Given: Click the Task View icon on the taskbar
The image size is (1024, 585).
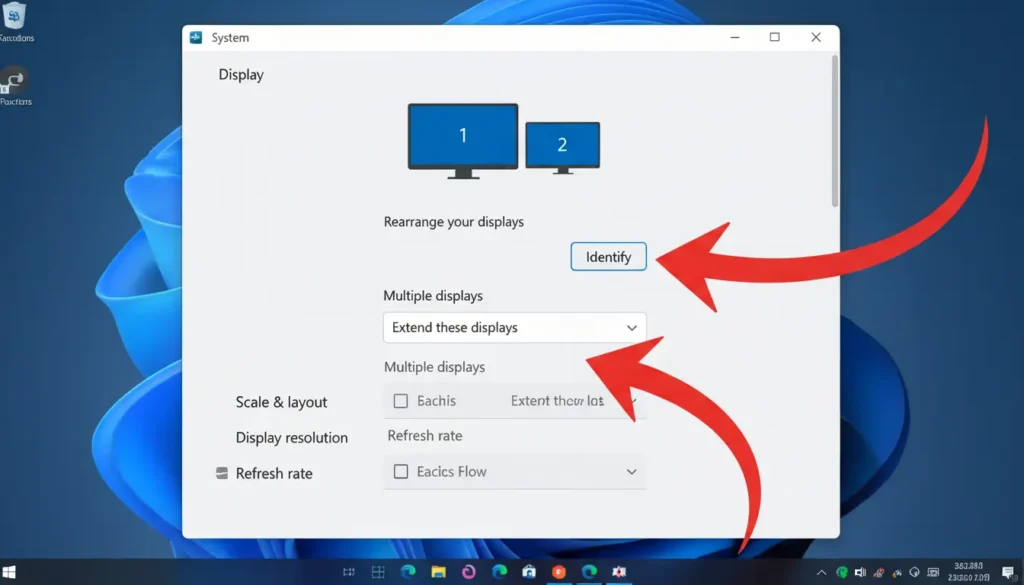Looking at the screenshot, I should pyautogui.click(x=349, y=573).
